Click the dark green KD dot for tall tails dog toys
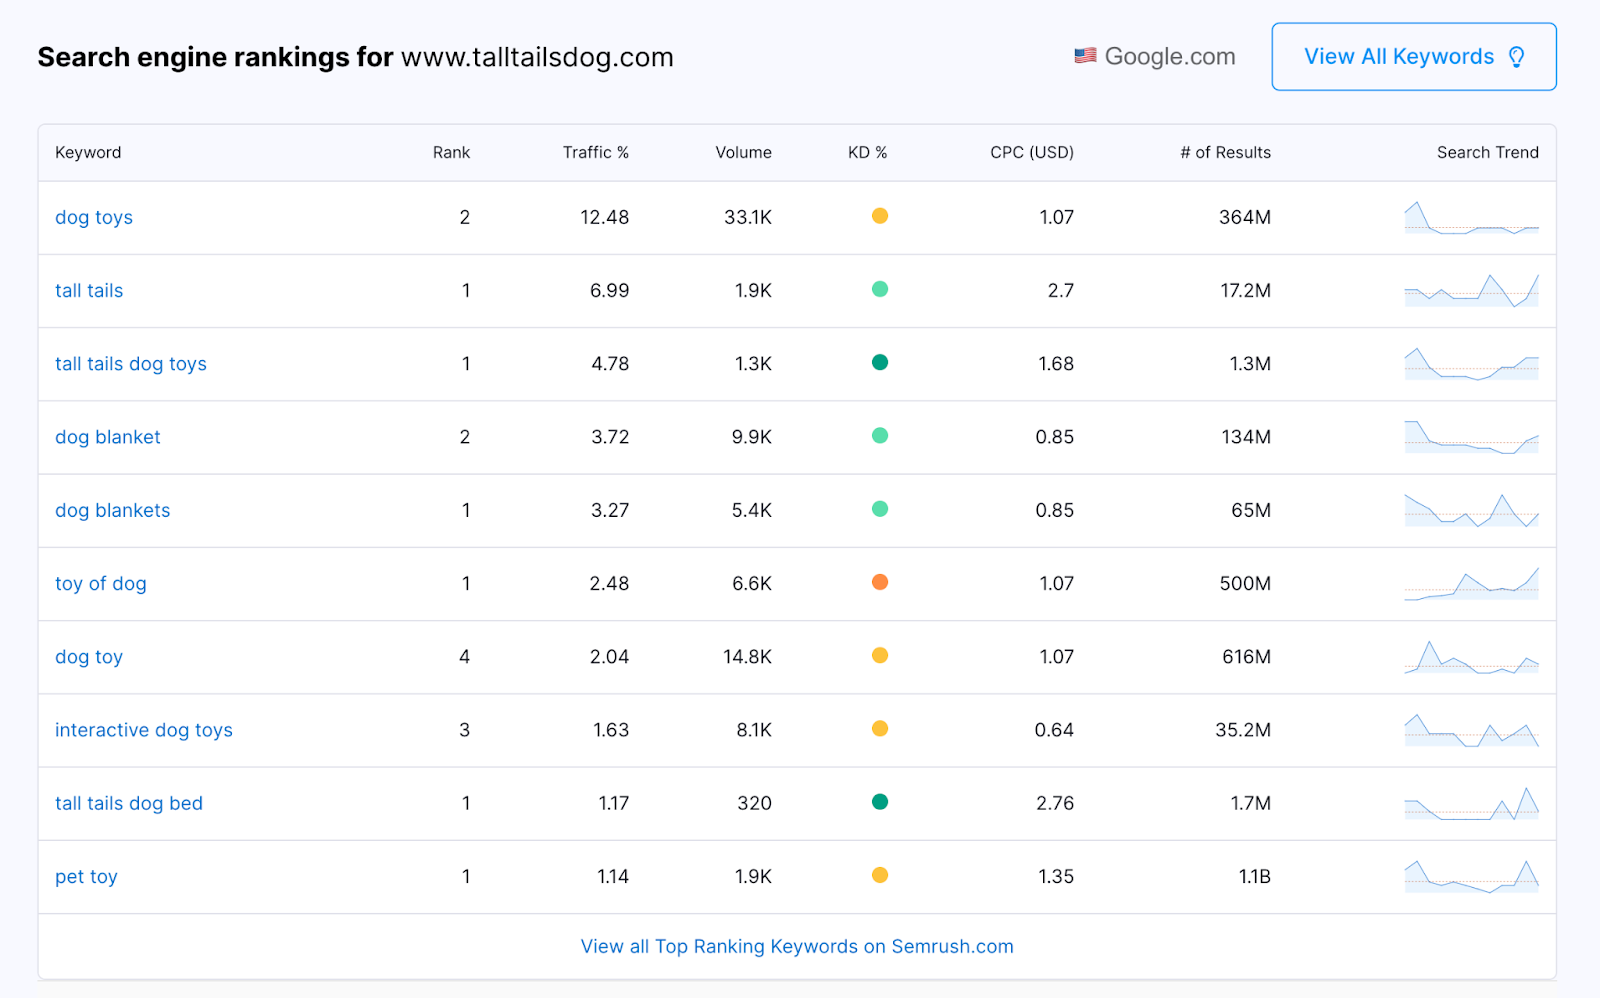The width and height of the screenshot is (1600, 998). point(880,362)
